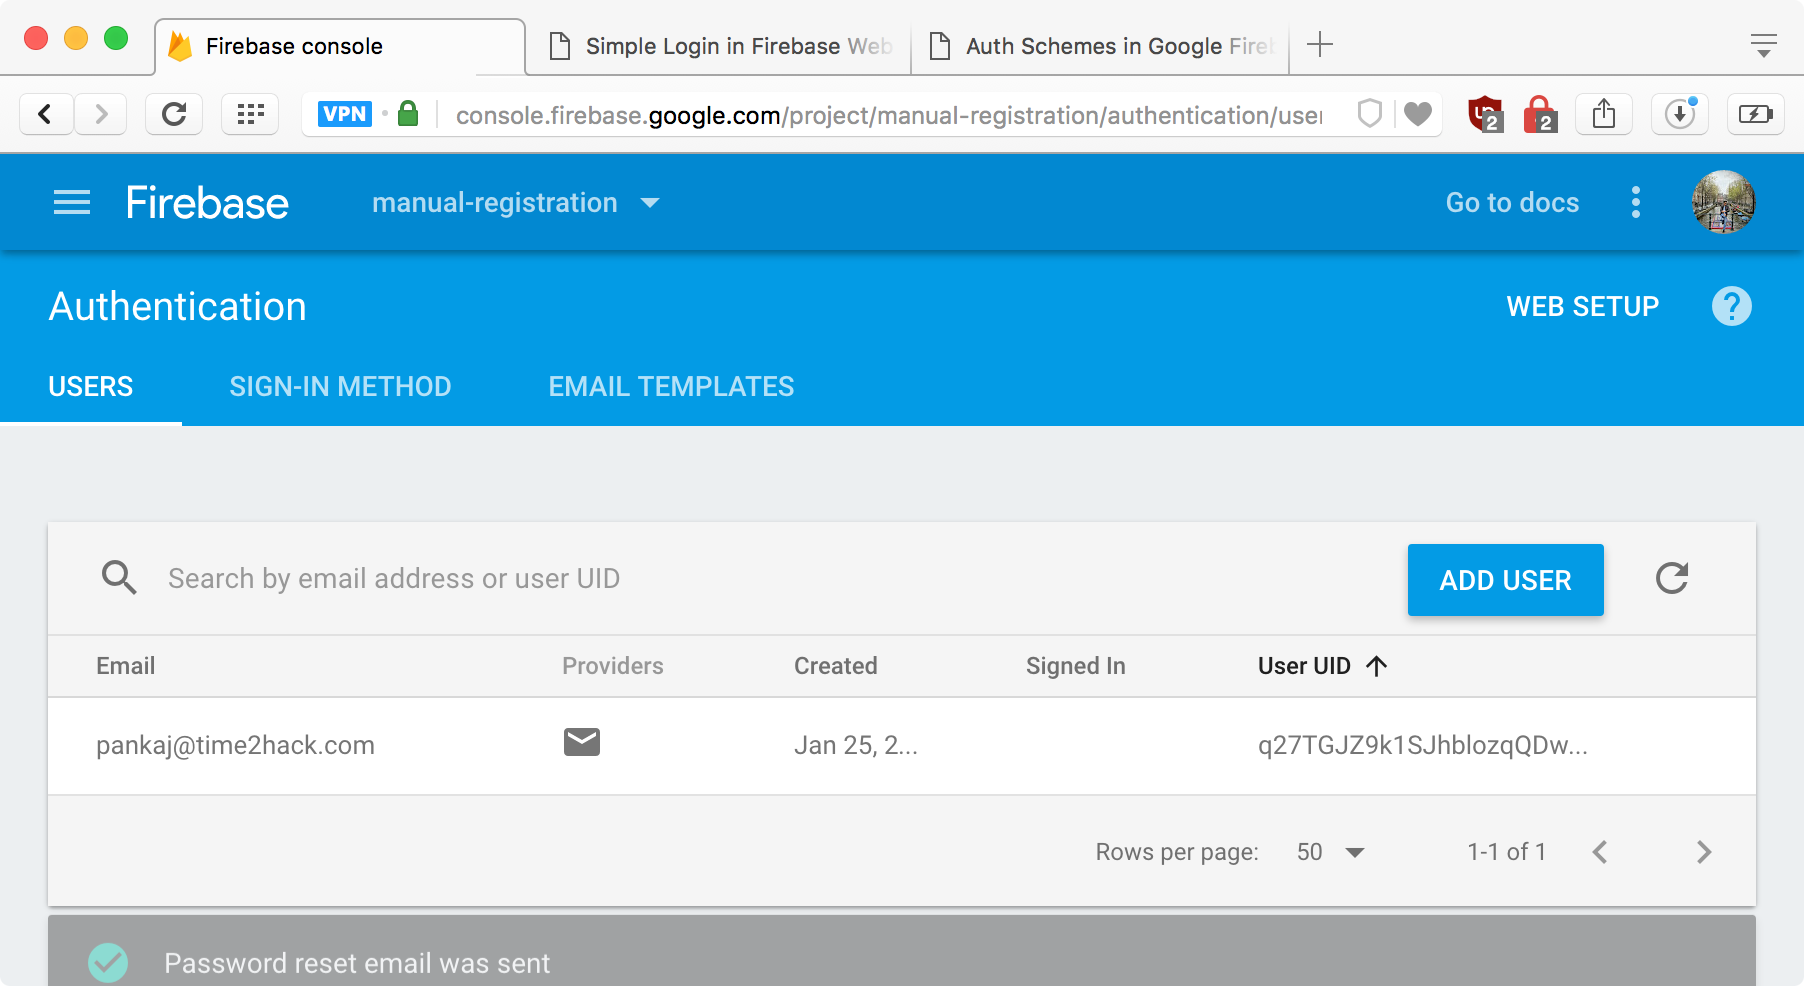This screenshot has height=986, width=1804.
Task: Click the address bar URL
Action: coord(888,115)
